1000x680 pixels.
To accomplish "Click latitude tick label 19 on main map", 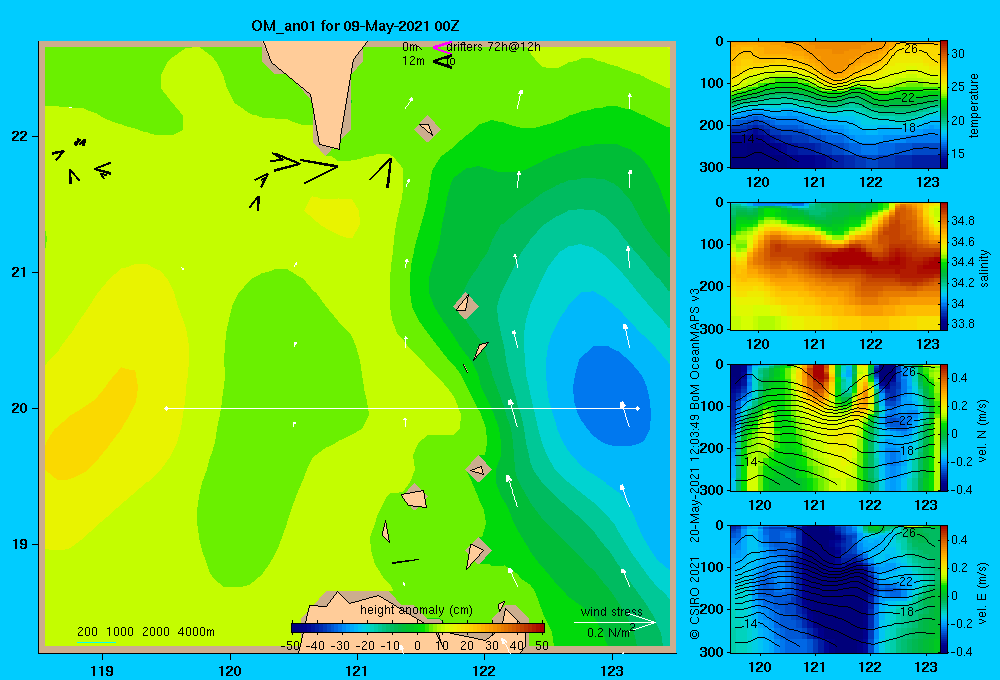I will click(20, 544).
